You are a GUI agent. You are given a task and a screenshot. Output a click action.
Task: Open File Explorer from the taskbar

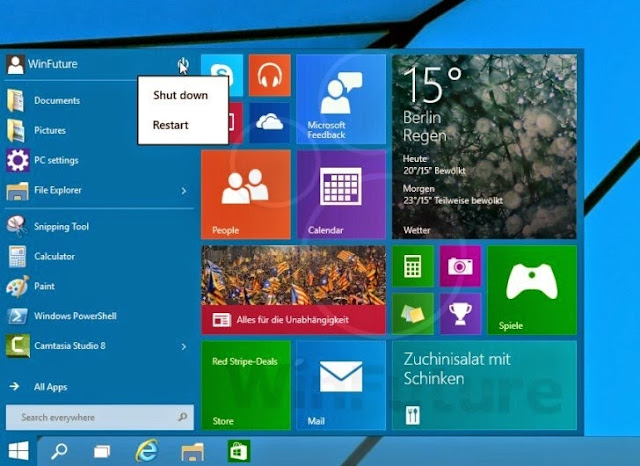193,451
